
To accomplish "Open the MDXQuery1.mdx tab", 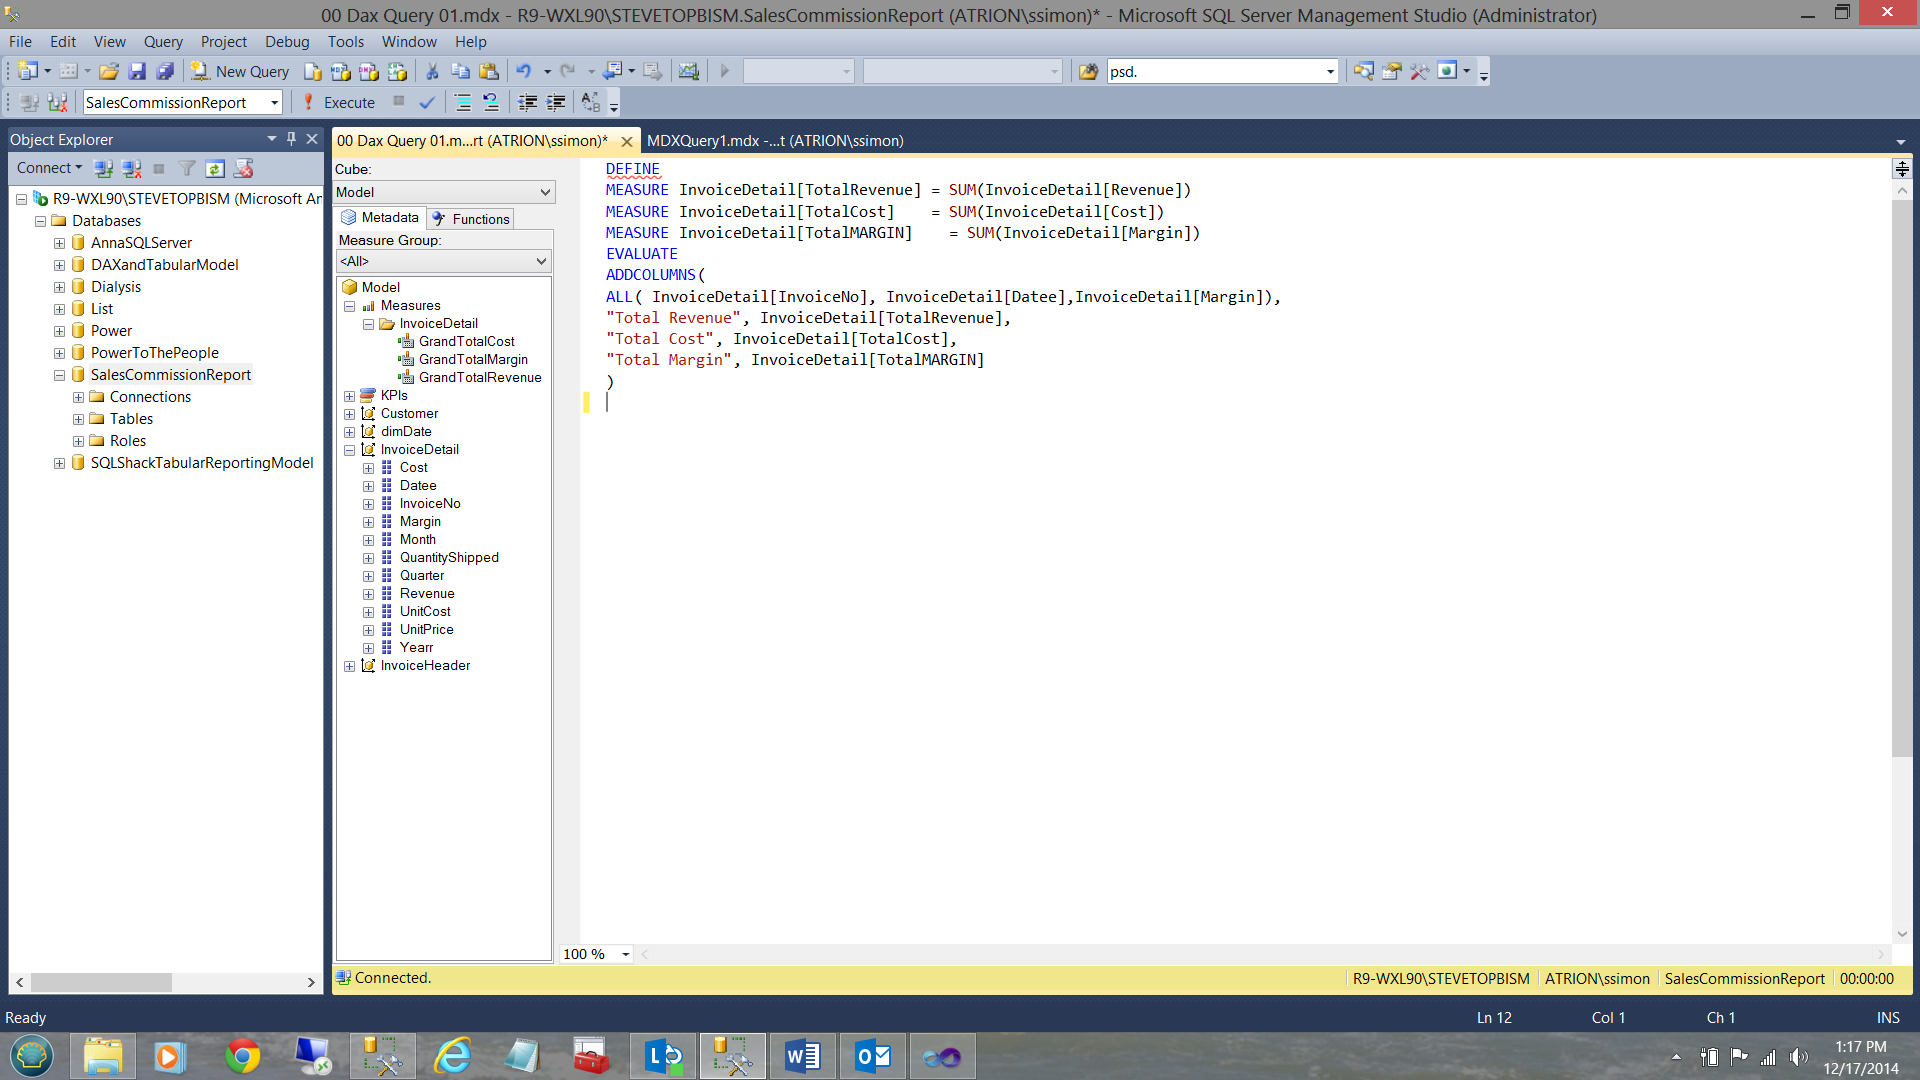I will click(775, 141).
